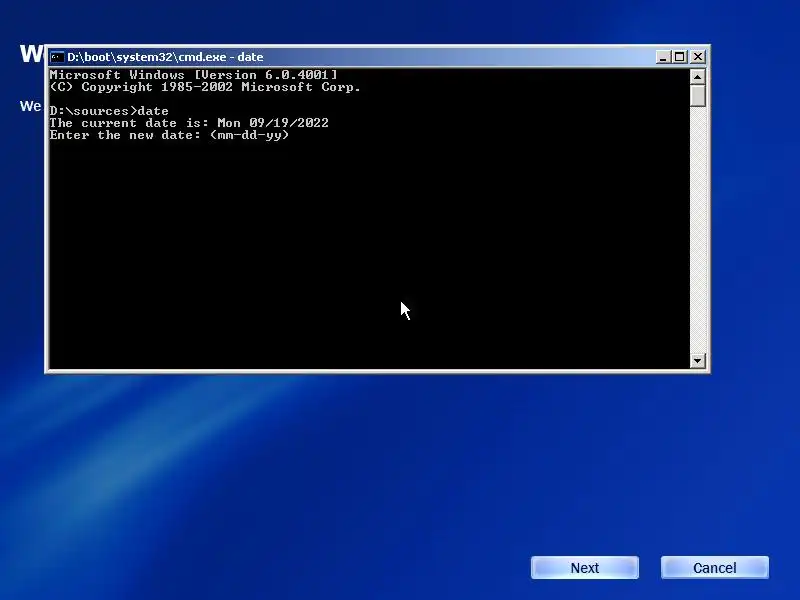This screenshot has height=600, width=800.
Task: Click 'The current date is: Mon 09/19/2022' line
Action: 189,123
